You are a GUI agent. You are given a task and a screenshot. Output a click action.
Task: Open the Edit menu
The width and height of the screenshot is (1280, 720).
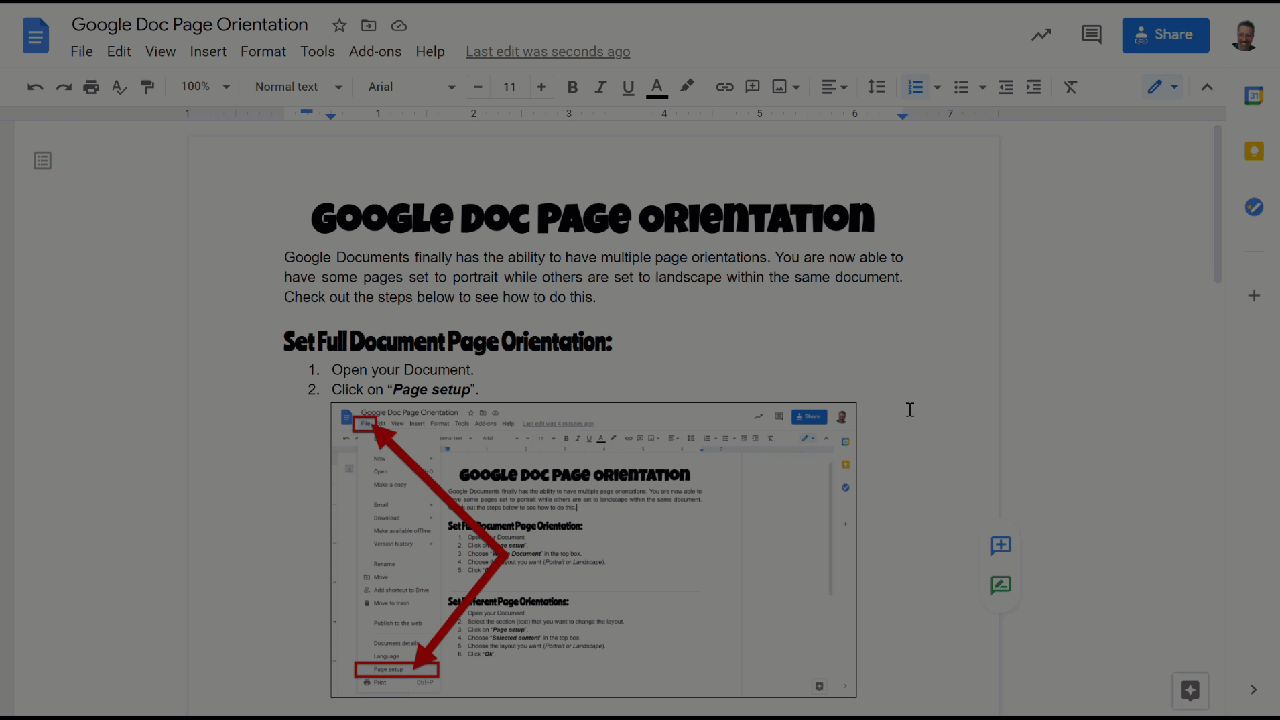pos(119,51)
